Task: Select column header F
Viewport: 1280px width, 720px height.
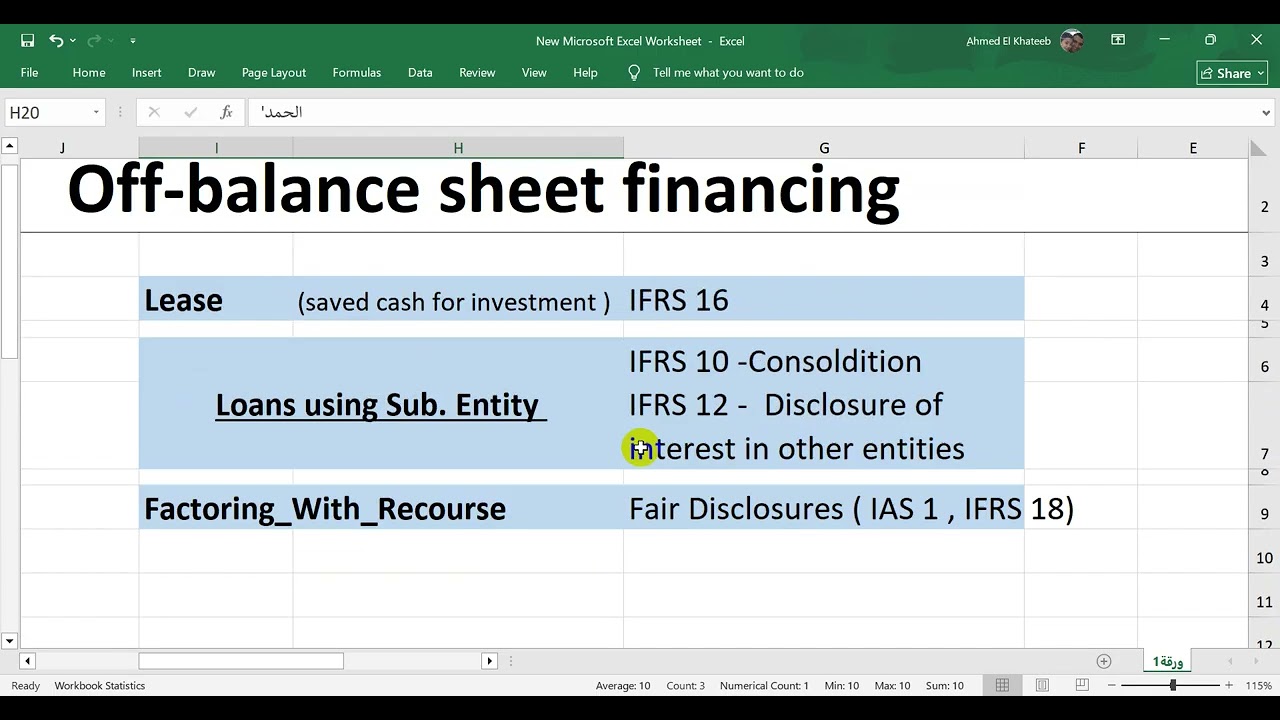Action: [1081, 148]
